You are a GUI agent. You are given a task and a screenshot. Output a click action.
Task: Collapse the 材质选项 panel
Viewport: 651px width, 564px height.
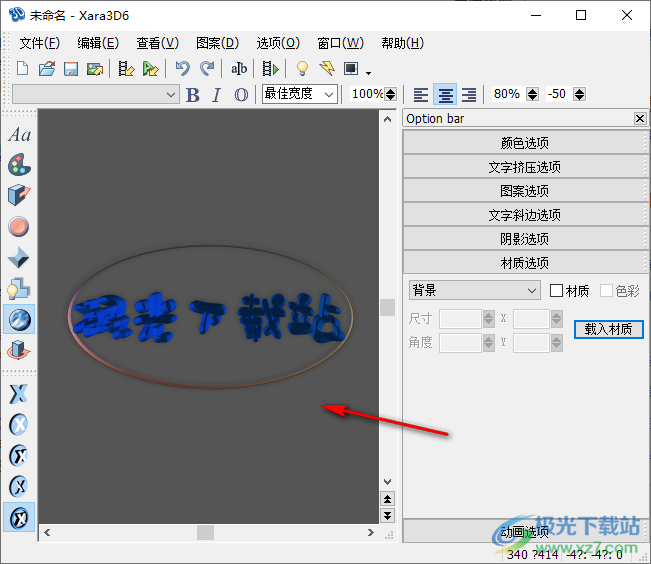point(525,263)
